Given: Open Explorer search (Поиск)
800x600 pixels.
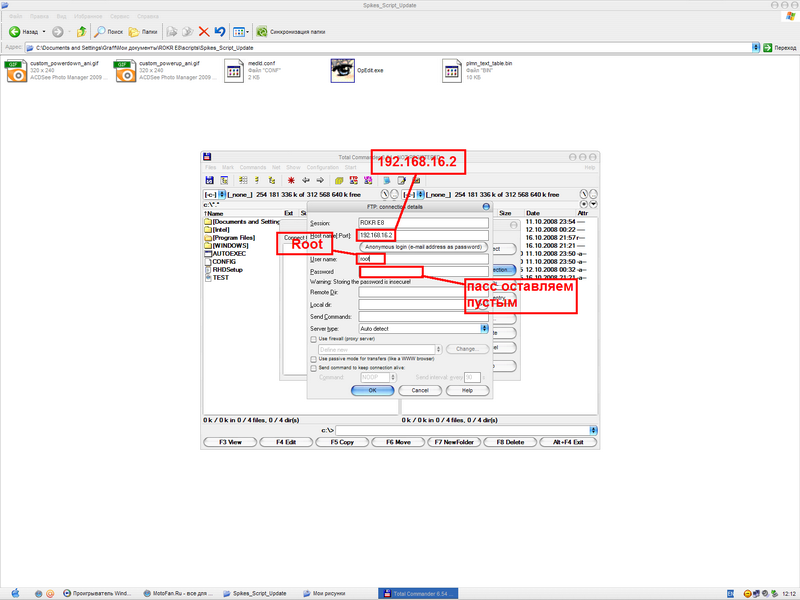Looking at the screenshot, I should click(x=109, y=32).
